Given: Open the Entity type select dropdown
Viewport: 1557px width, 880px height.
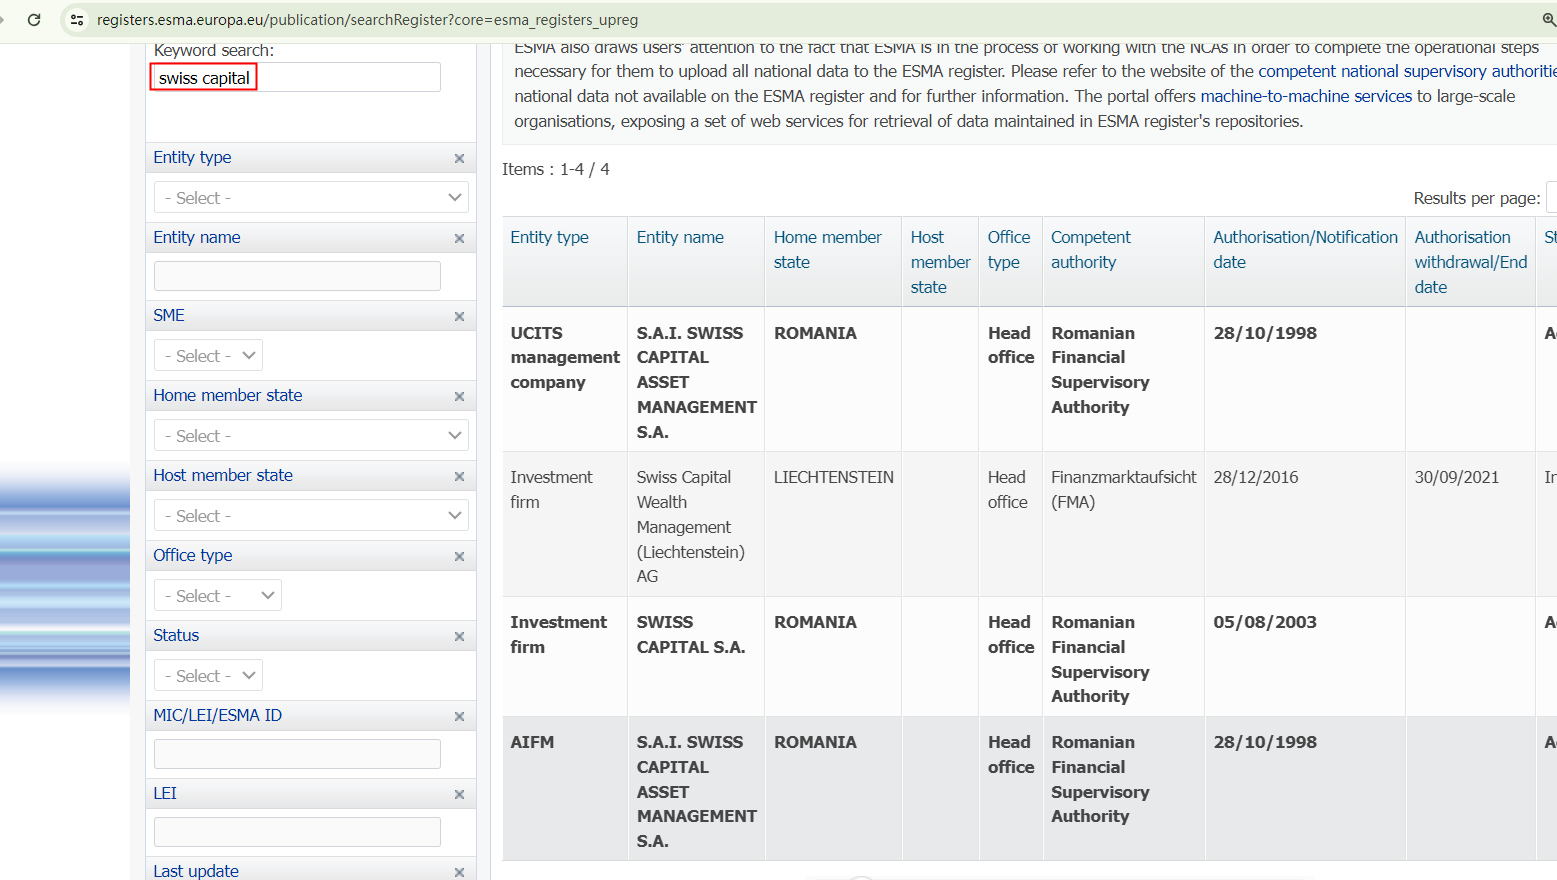Looking at the screenshot, I should pos(311,198).
